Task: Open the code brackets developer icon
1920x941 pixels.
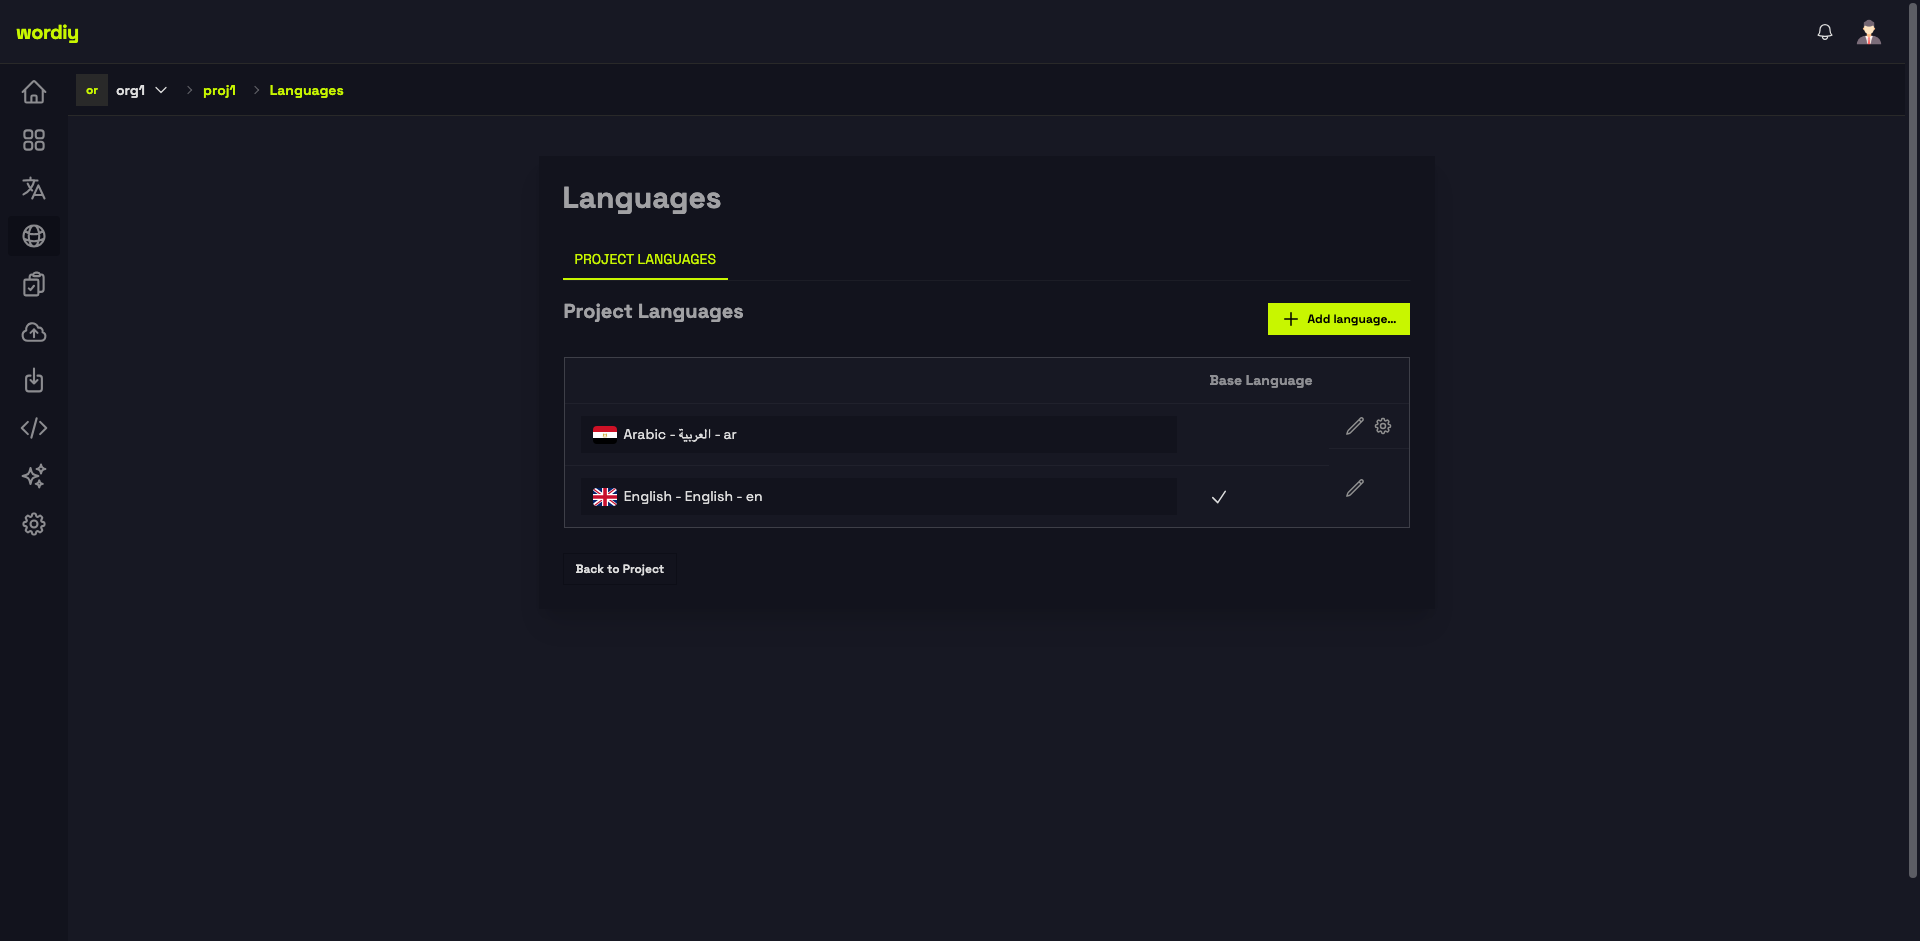Action: (x=34, y=428)
